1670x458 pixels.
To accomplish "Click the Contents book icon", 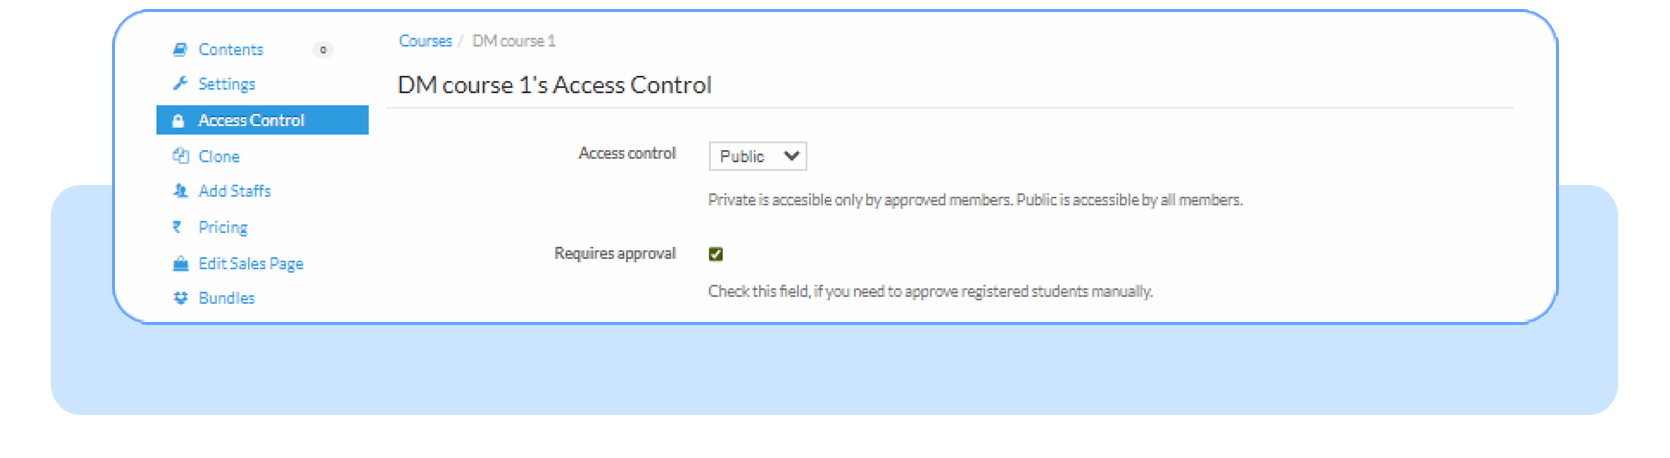I will tap(180, 49).
